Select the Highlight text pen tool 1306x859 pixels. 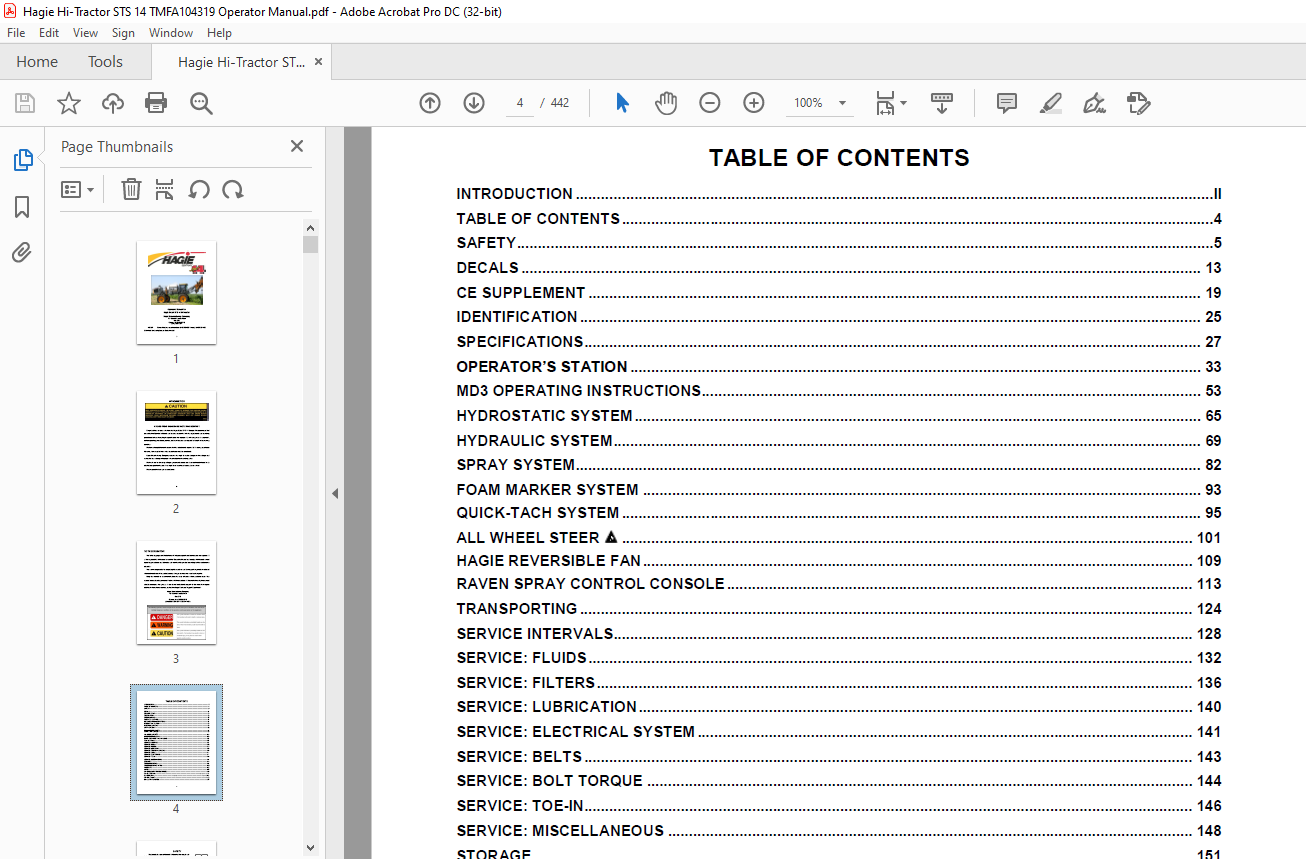1050,103
